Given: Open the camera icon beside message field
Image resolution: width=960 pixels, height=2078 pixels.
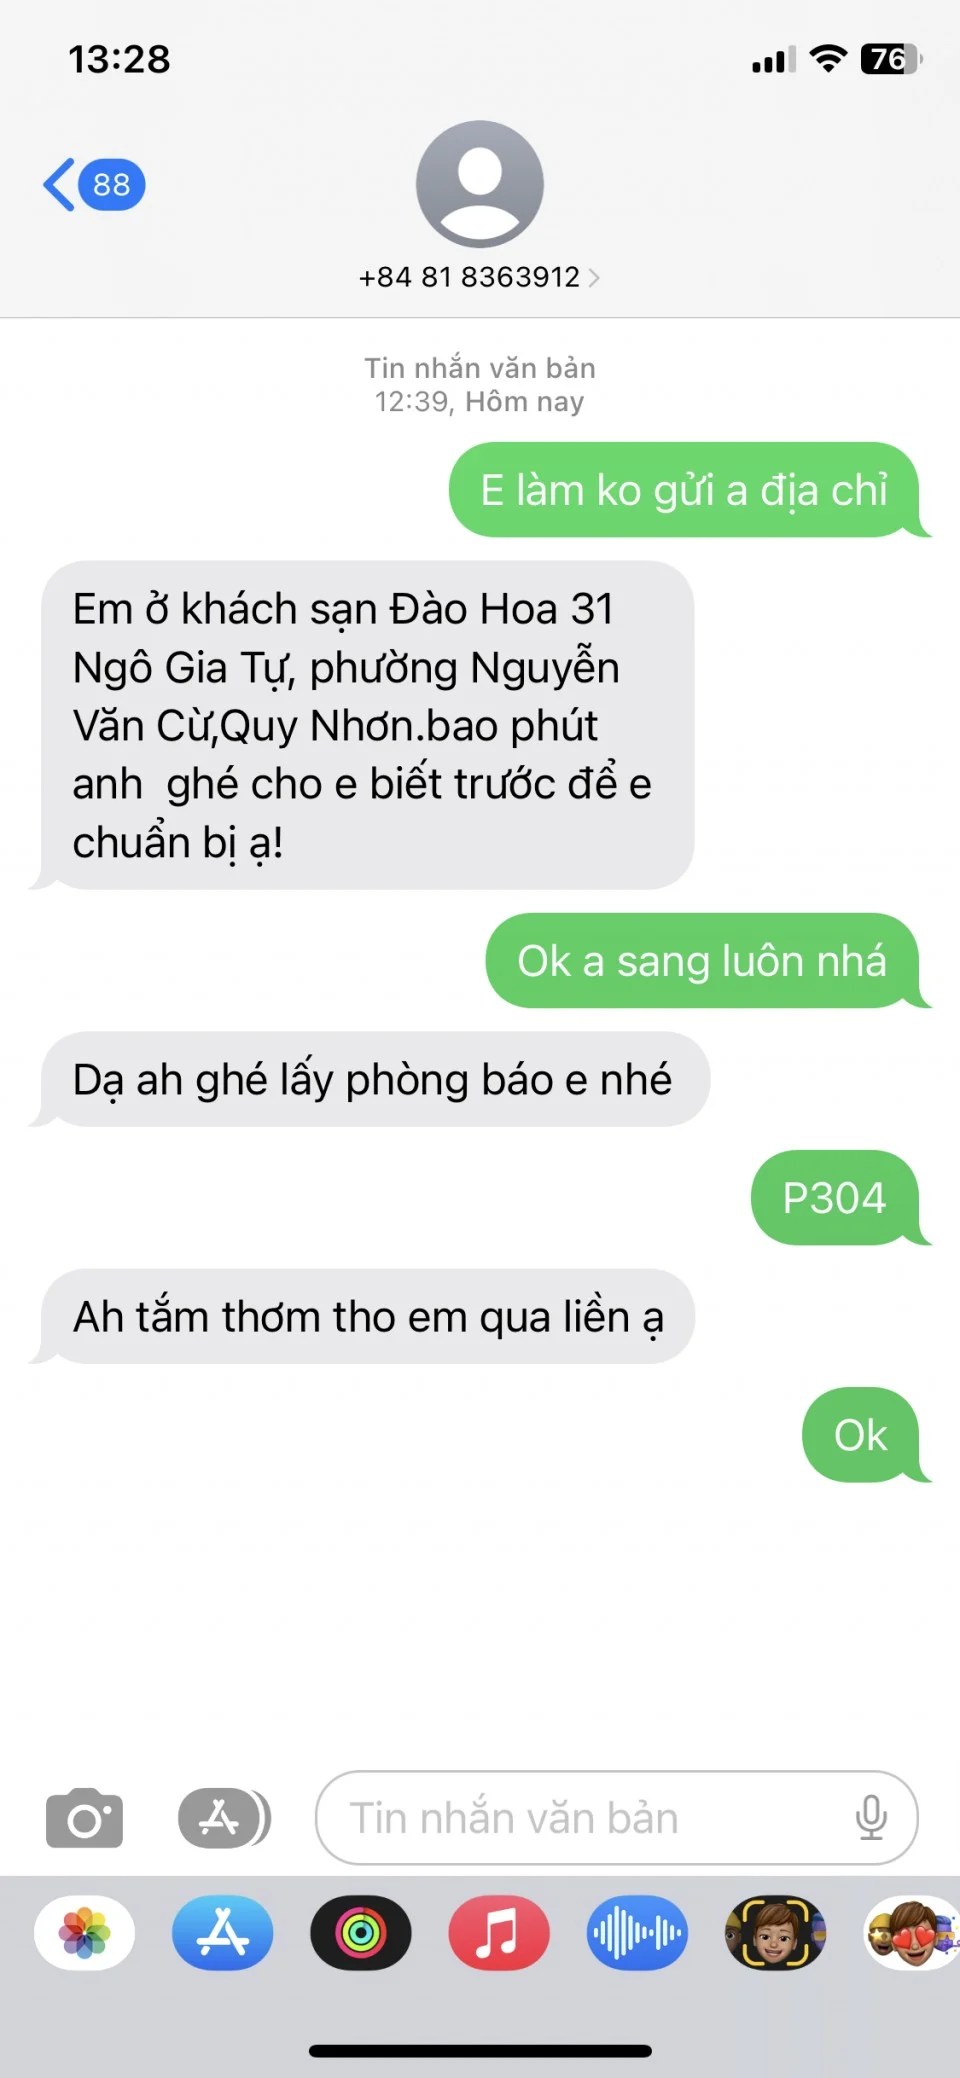Looking at the screenshot, I should pos(85,1817).
